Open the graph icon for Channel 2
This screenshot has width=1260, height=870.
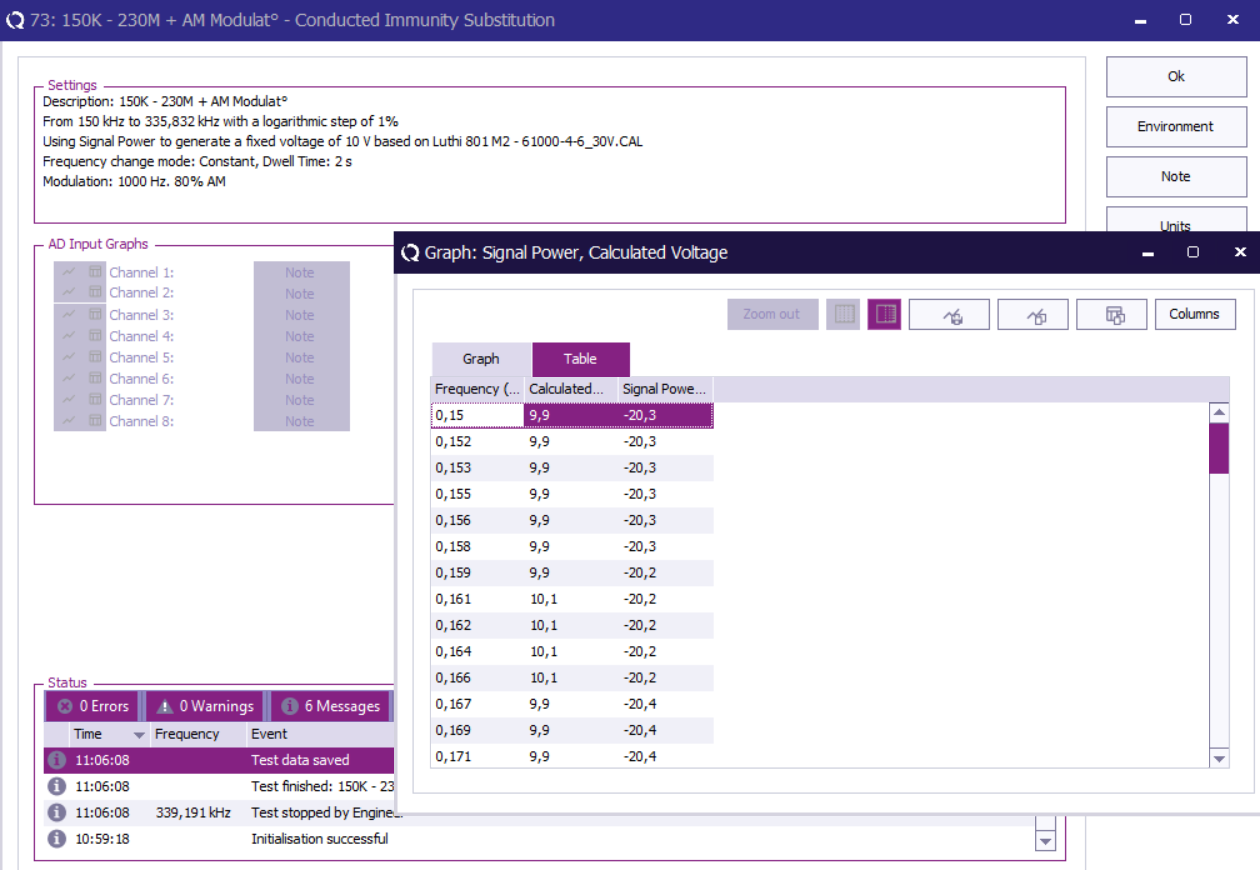[x=68, y=292]
